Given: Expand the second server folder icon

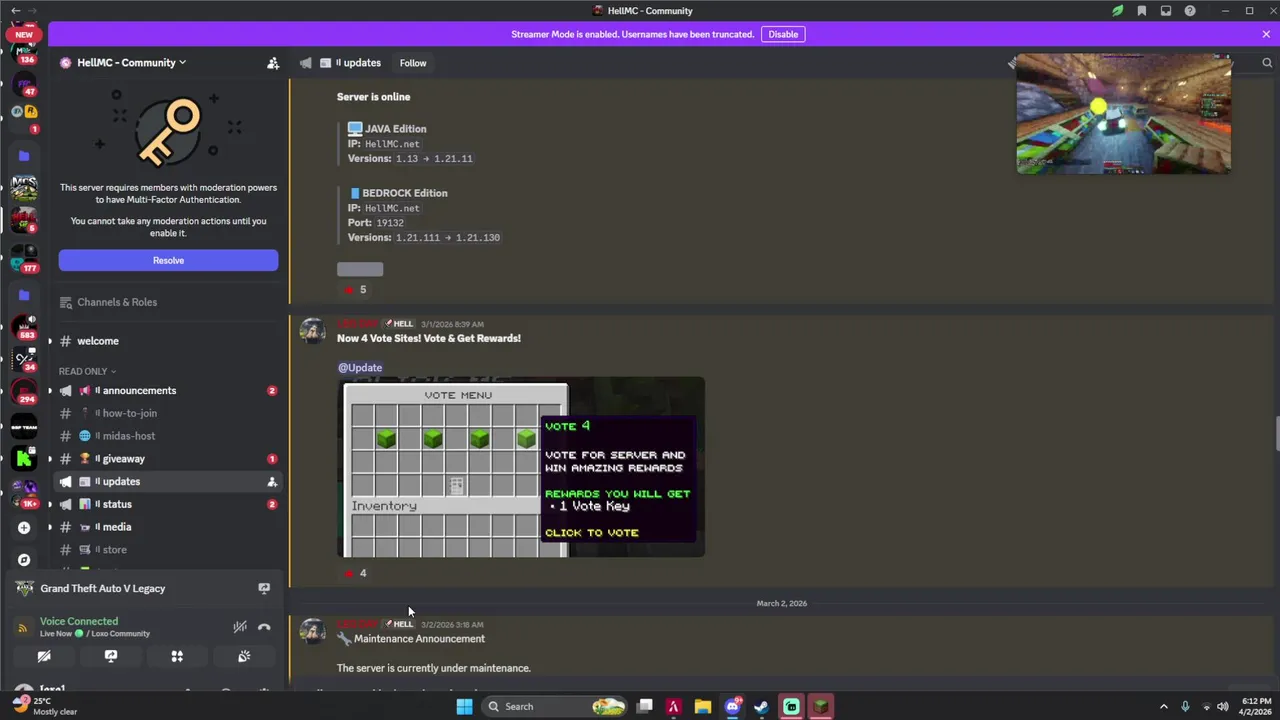Looking at the screenshot, I should tap(24, 295).
